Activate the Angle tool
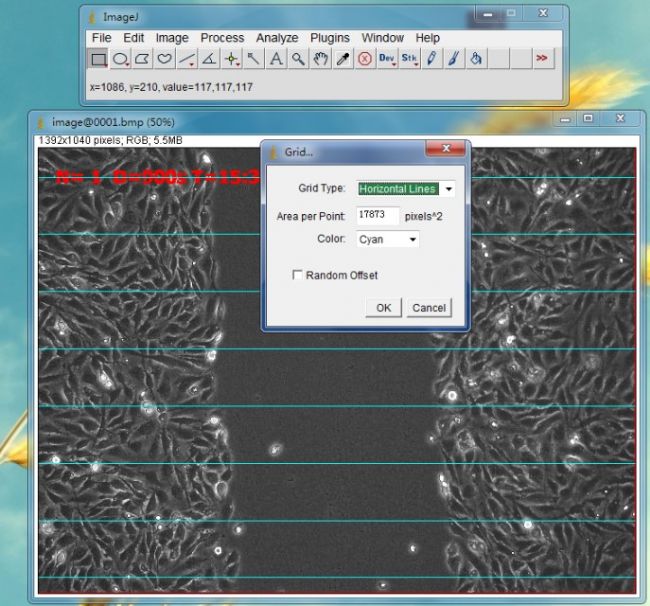This screenshot has width=650, height=606. (209, 59)
